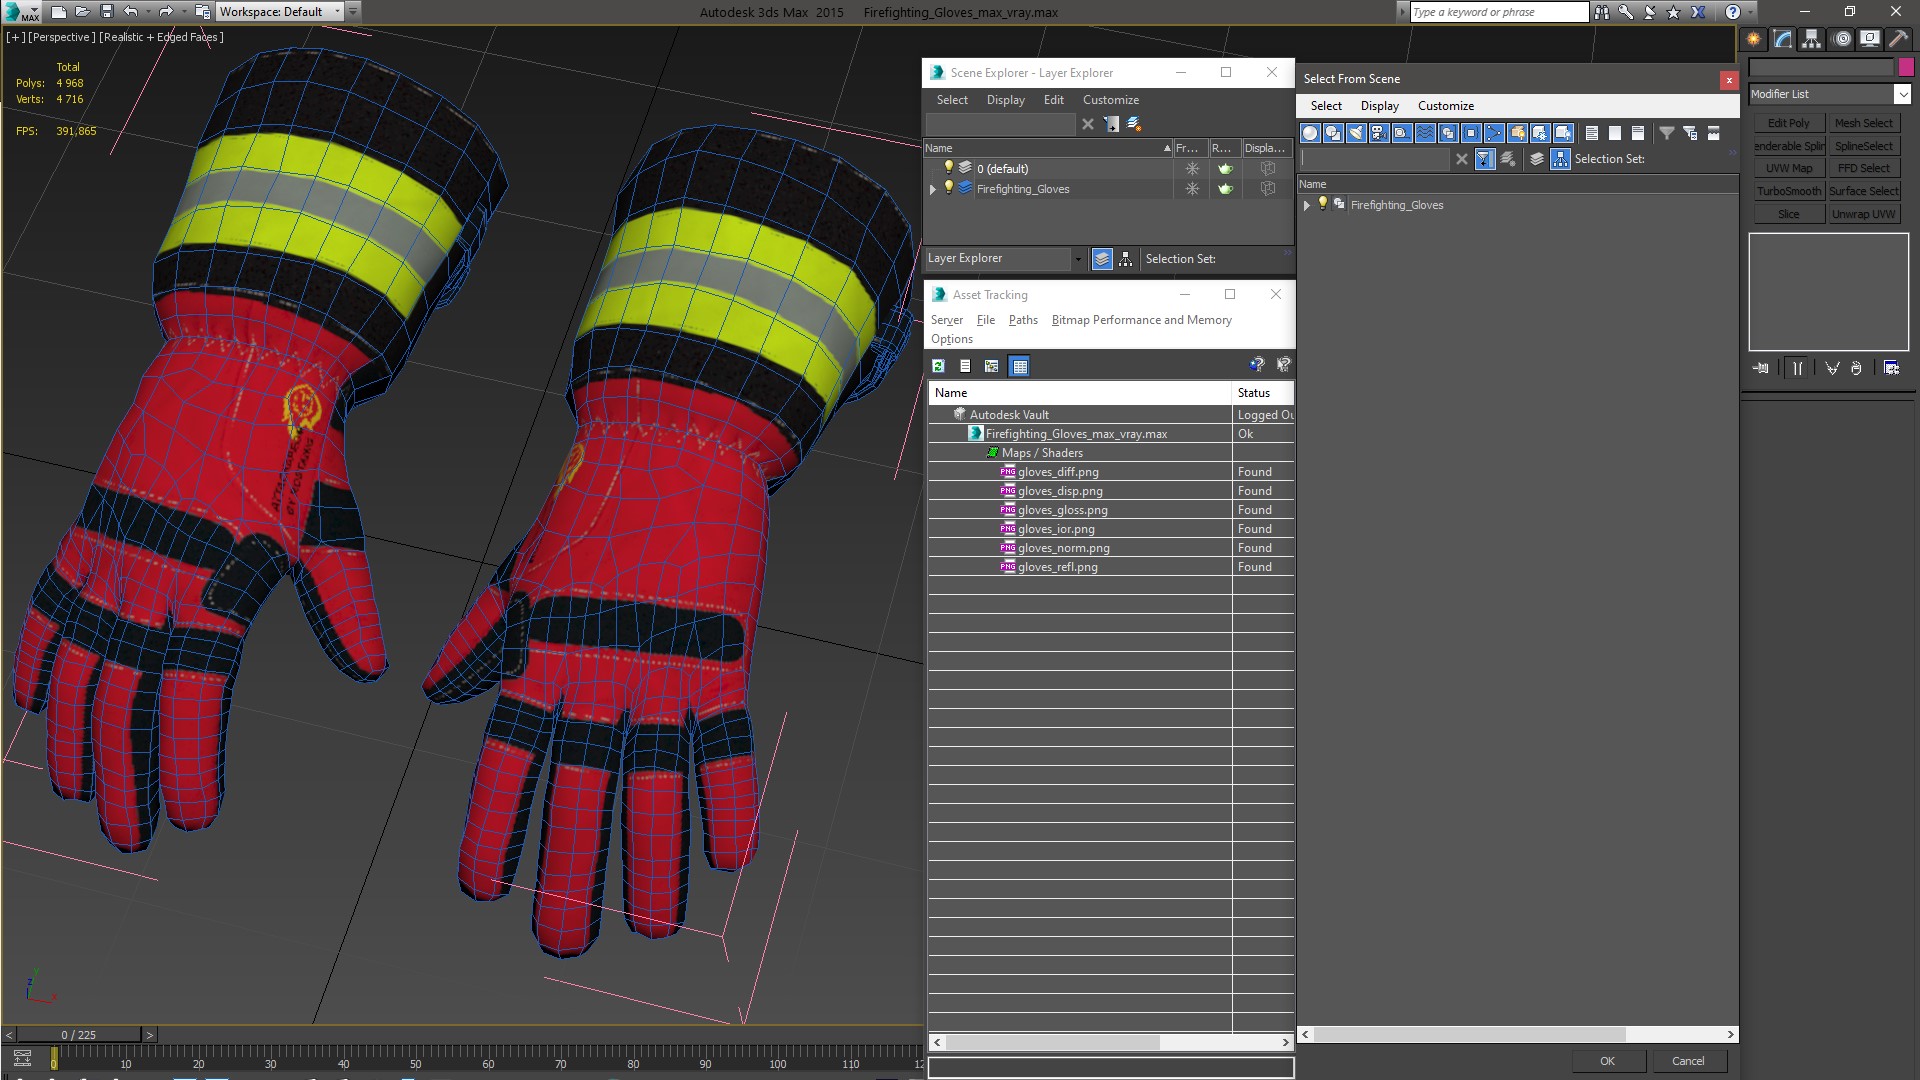The width and height of the screenshot is (1920, 1080).
Task: Click OK to confirm Select From Scene
Action: [x=1607, y=1060]
